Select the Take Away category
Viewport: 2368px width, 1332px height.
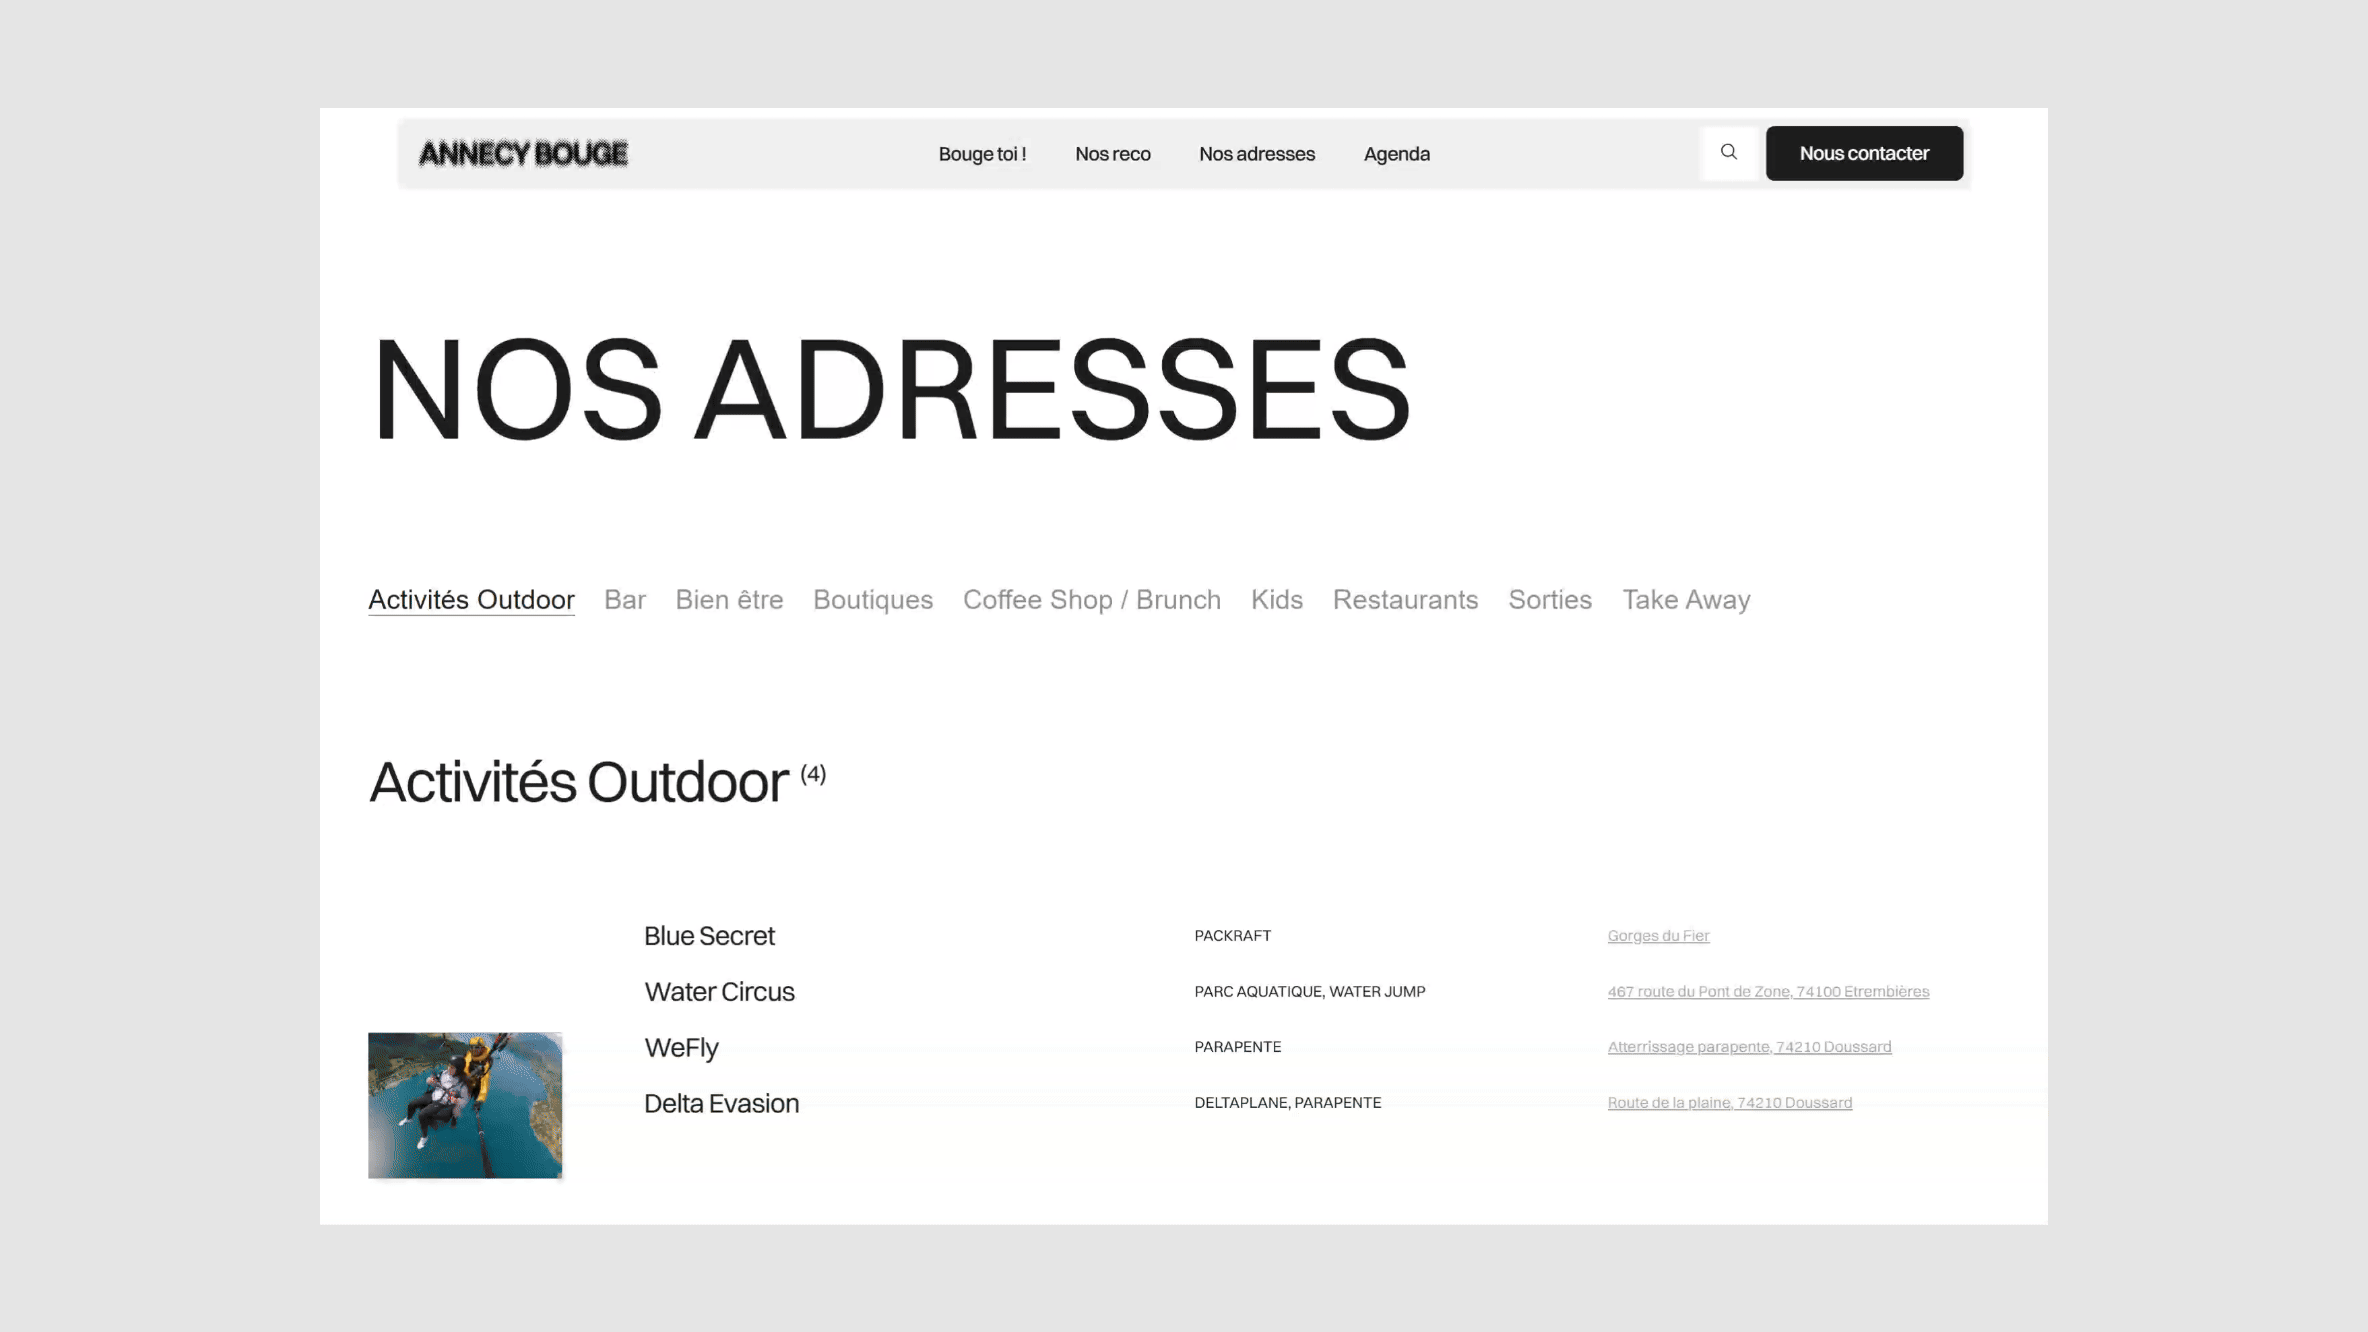[1685, 599]
